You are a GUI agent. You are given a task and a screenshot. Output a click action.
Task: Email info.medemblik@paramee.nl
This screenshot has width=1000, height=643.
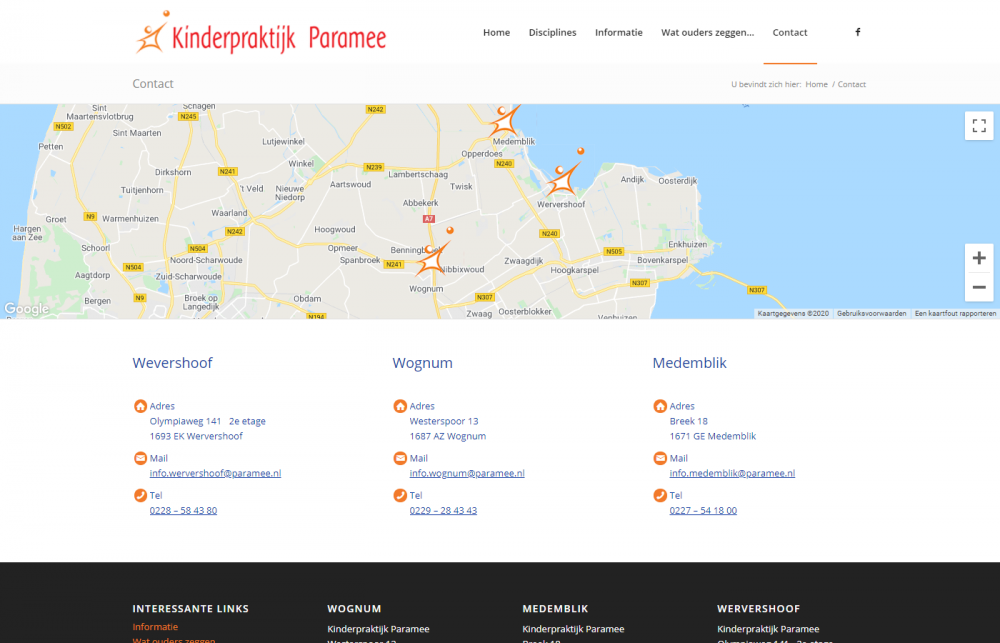(x=732, y=473)
